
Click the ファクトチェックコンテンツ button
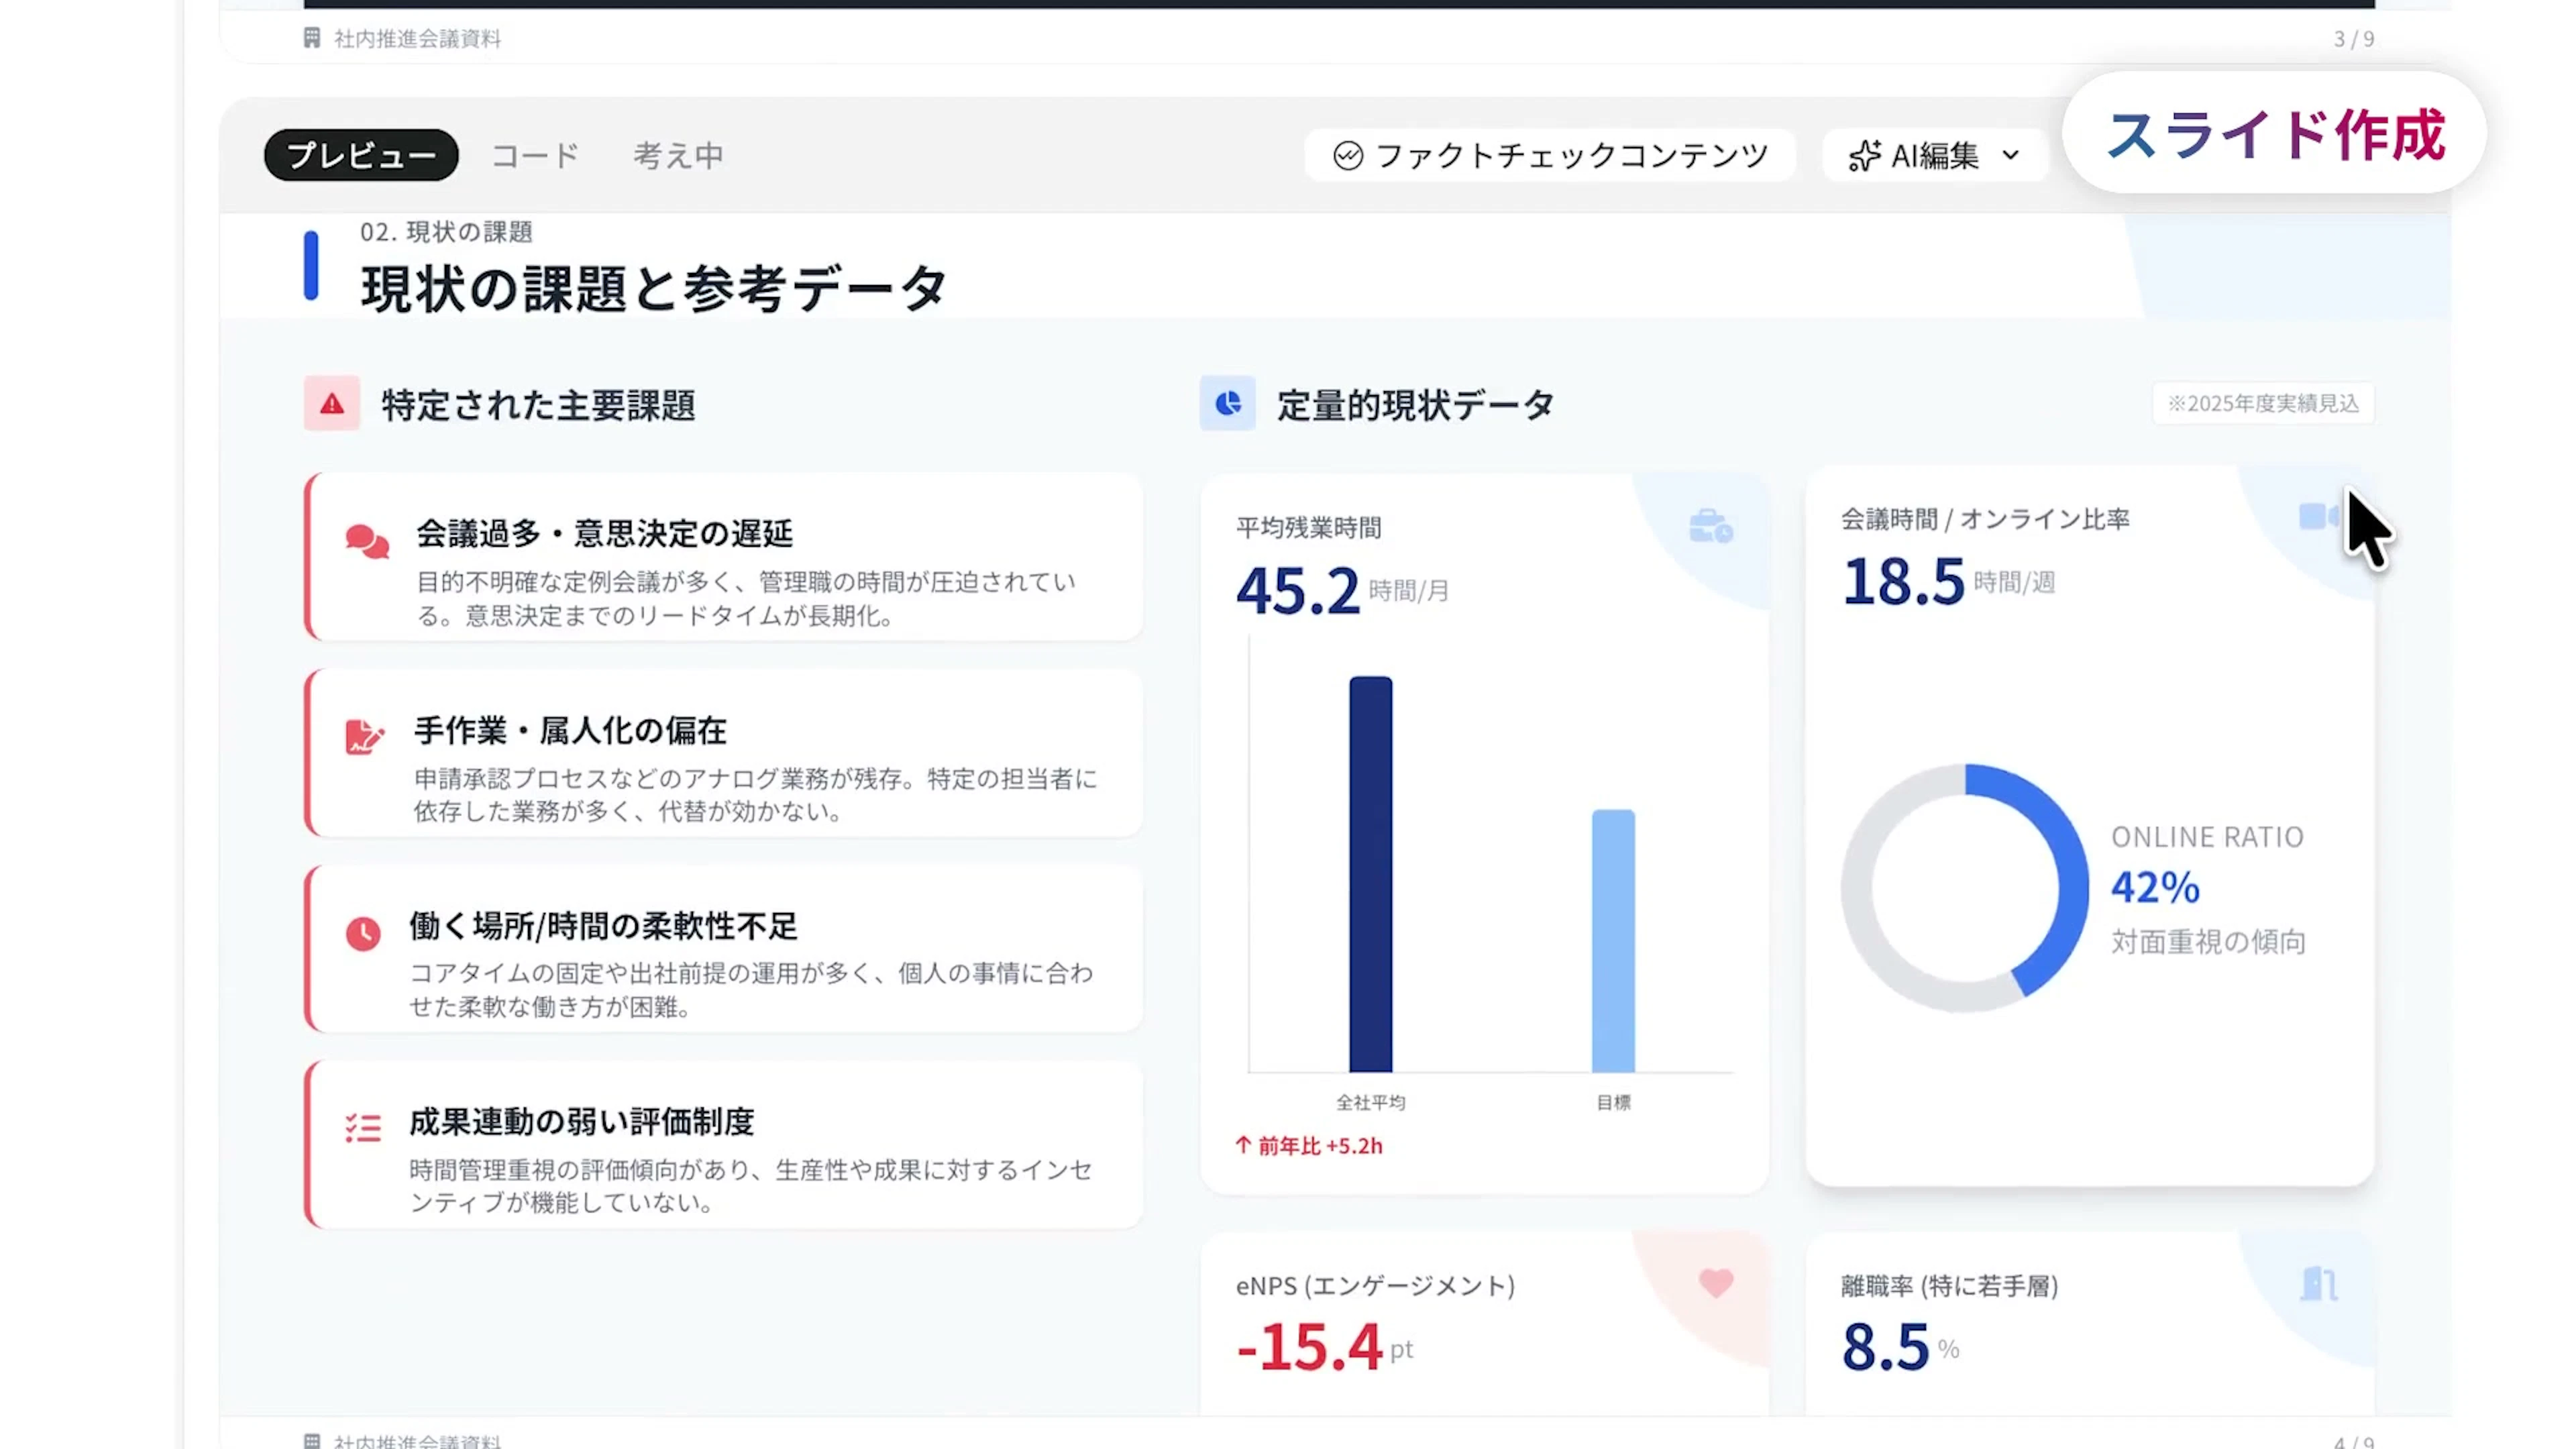click(x=1550, y=155)
